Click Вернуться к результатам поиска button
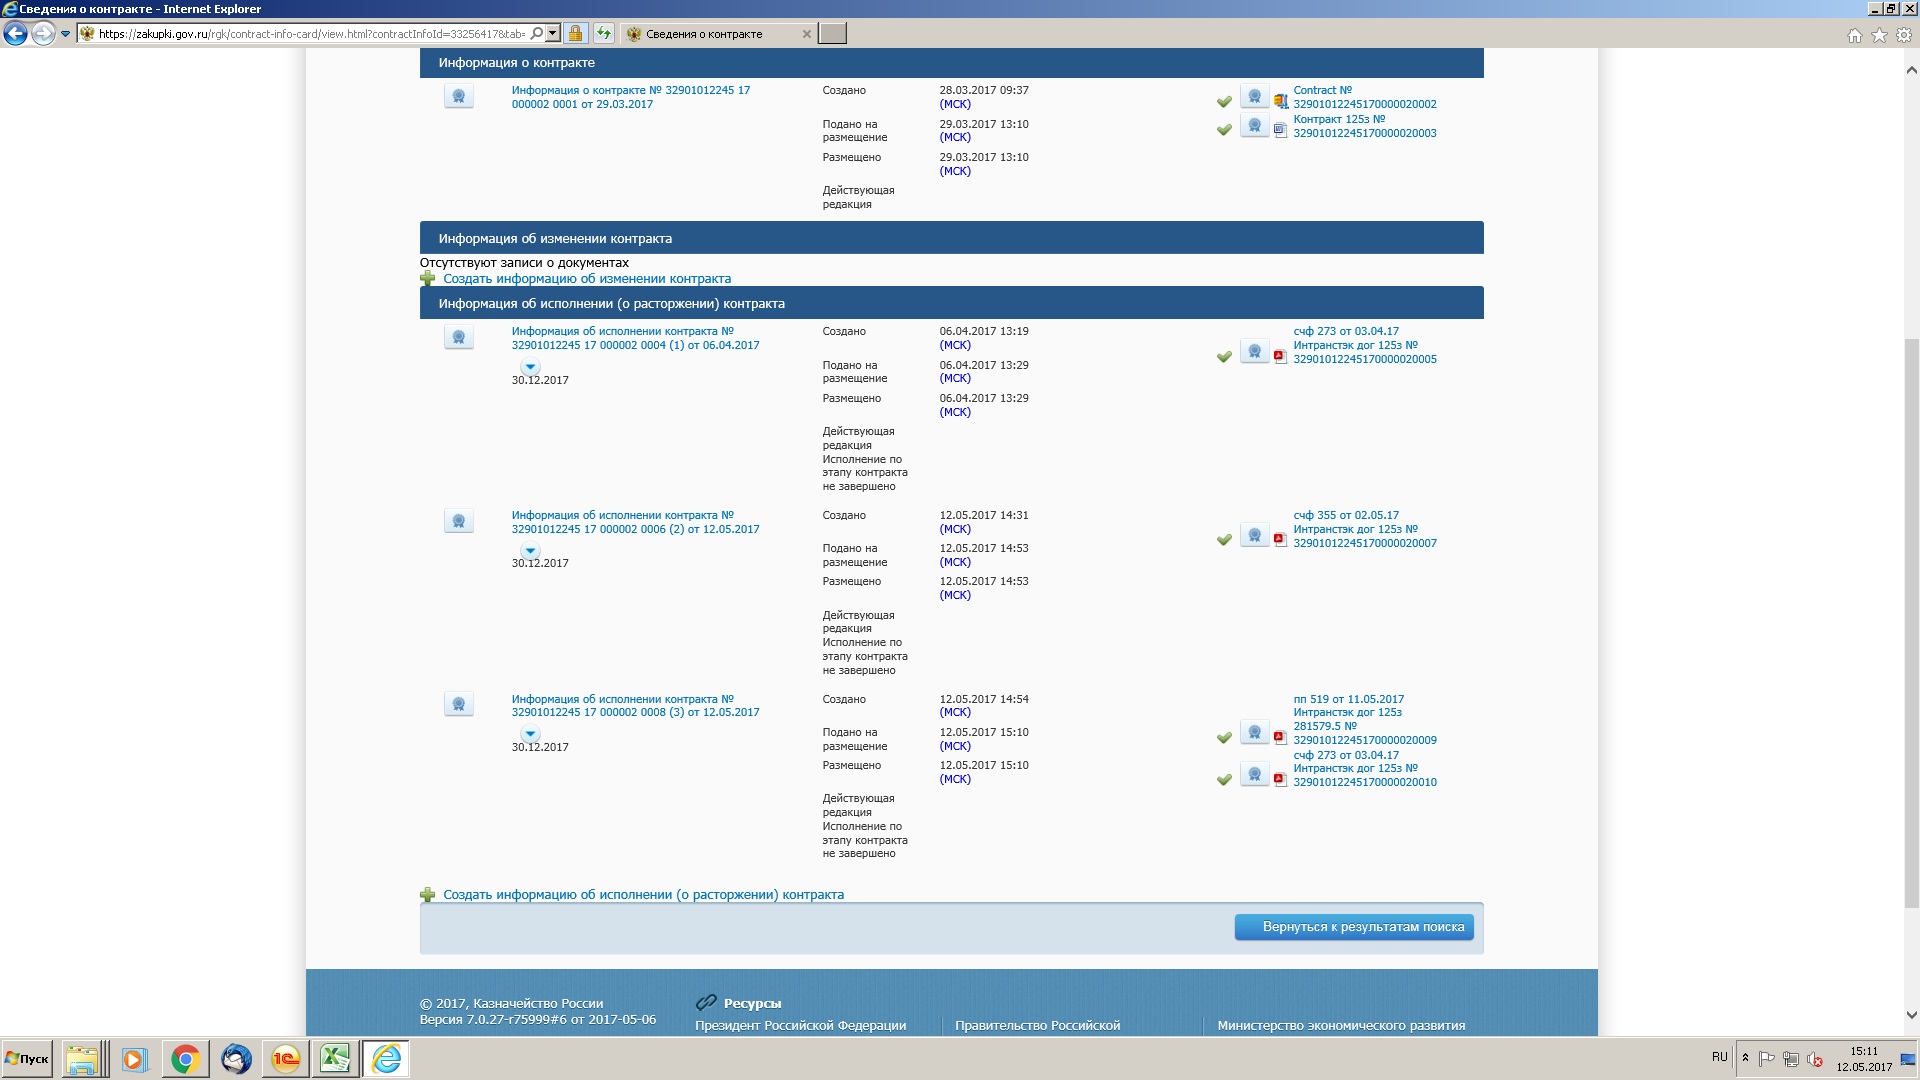 tap(1354, 927)
